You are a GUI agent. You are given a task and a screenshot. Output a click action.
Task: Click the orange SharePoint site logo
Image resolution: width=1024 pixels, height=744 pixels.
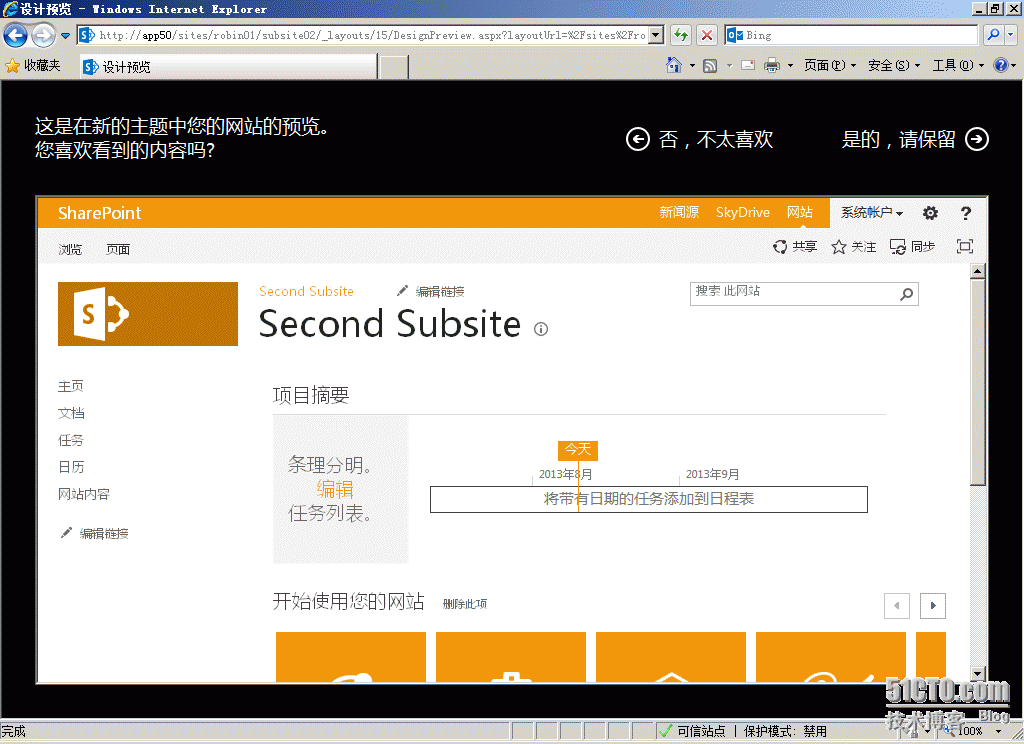pos(148,314)
